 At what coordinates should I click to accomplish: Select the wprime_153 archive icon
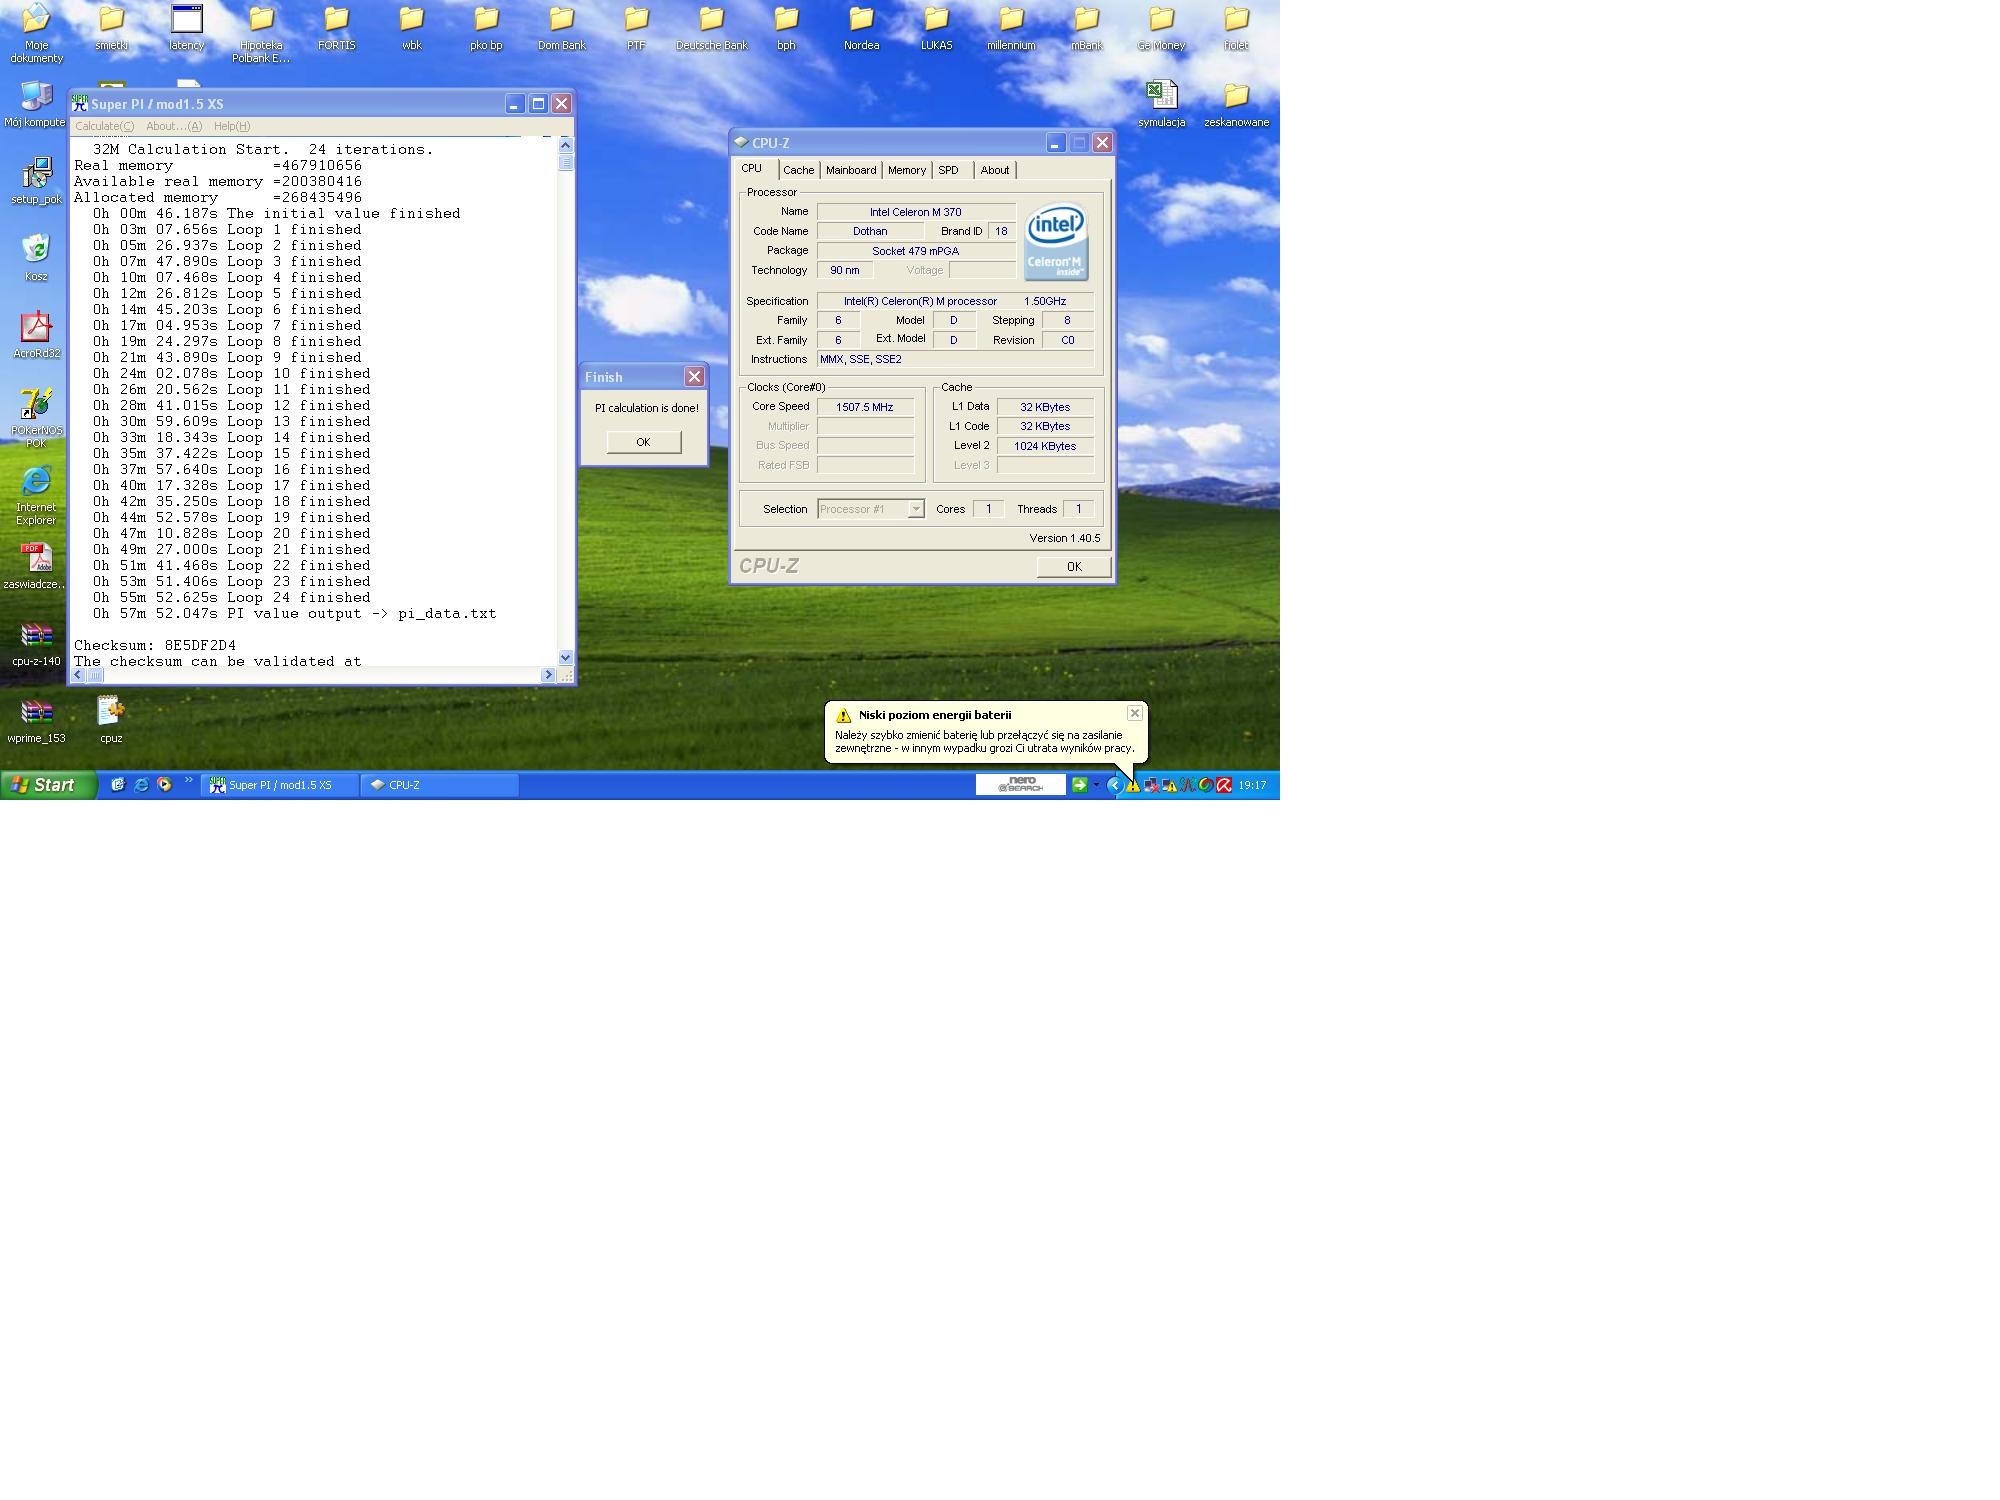[36, 720]
